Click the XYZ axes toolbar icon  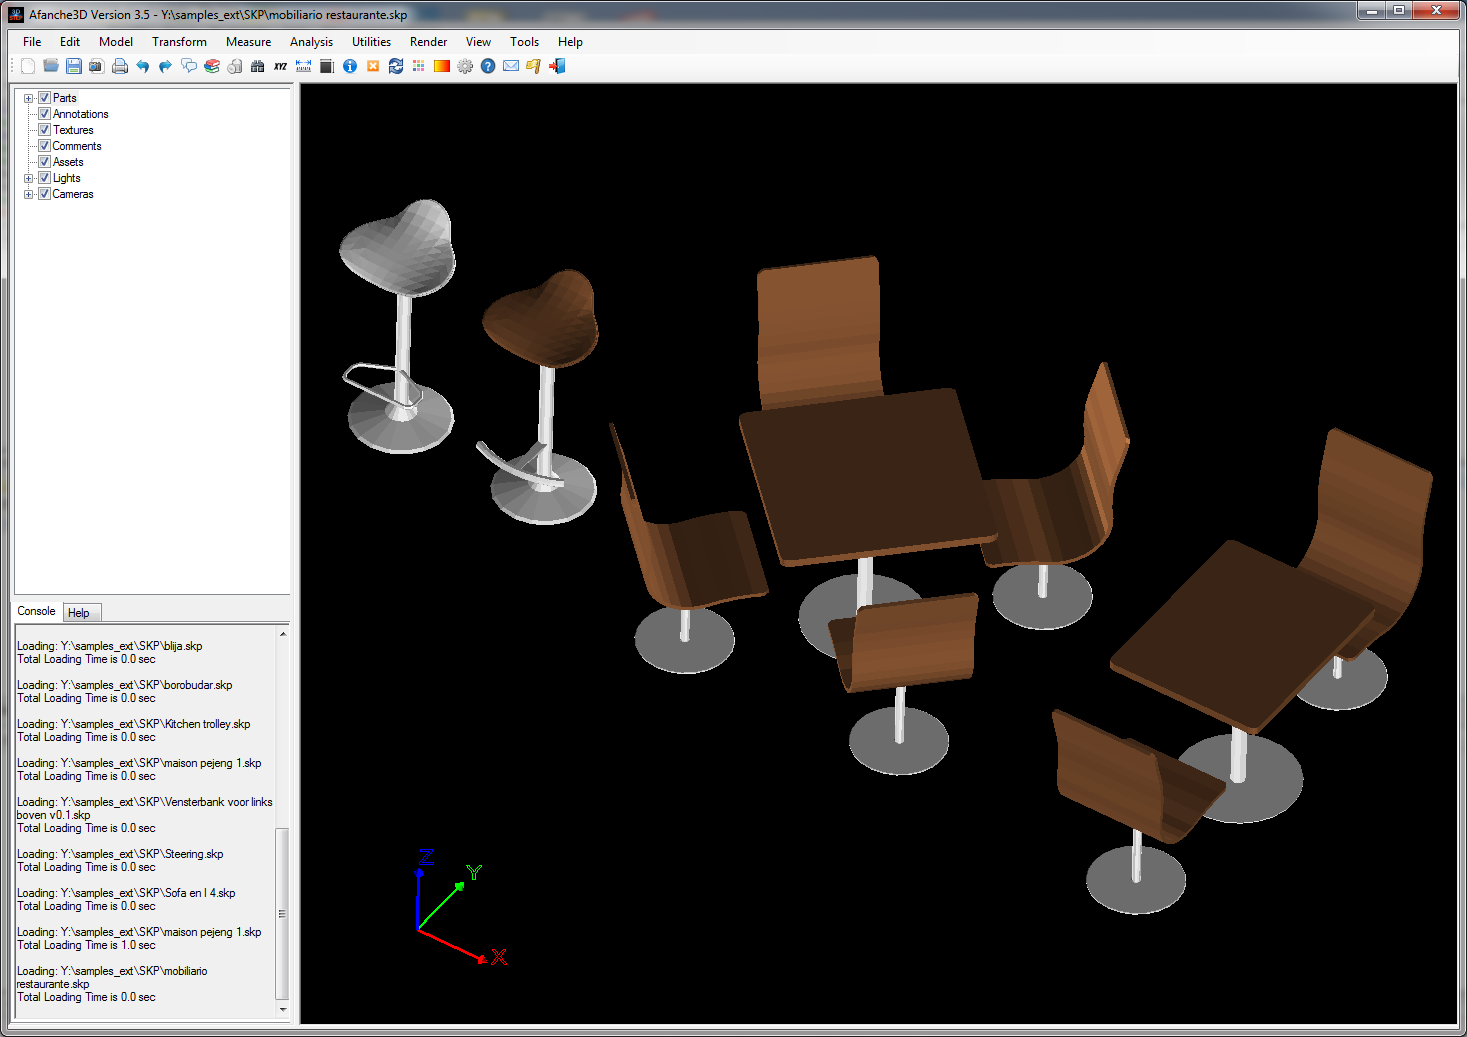point(280,66)
